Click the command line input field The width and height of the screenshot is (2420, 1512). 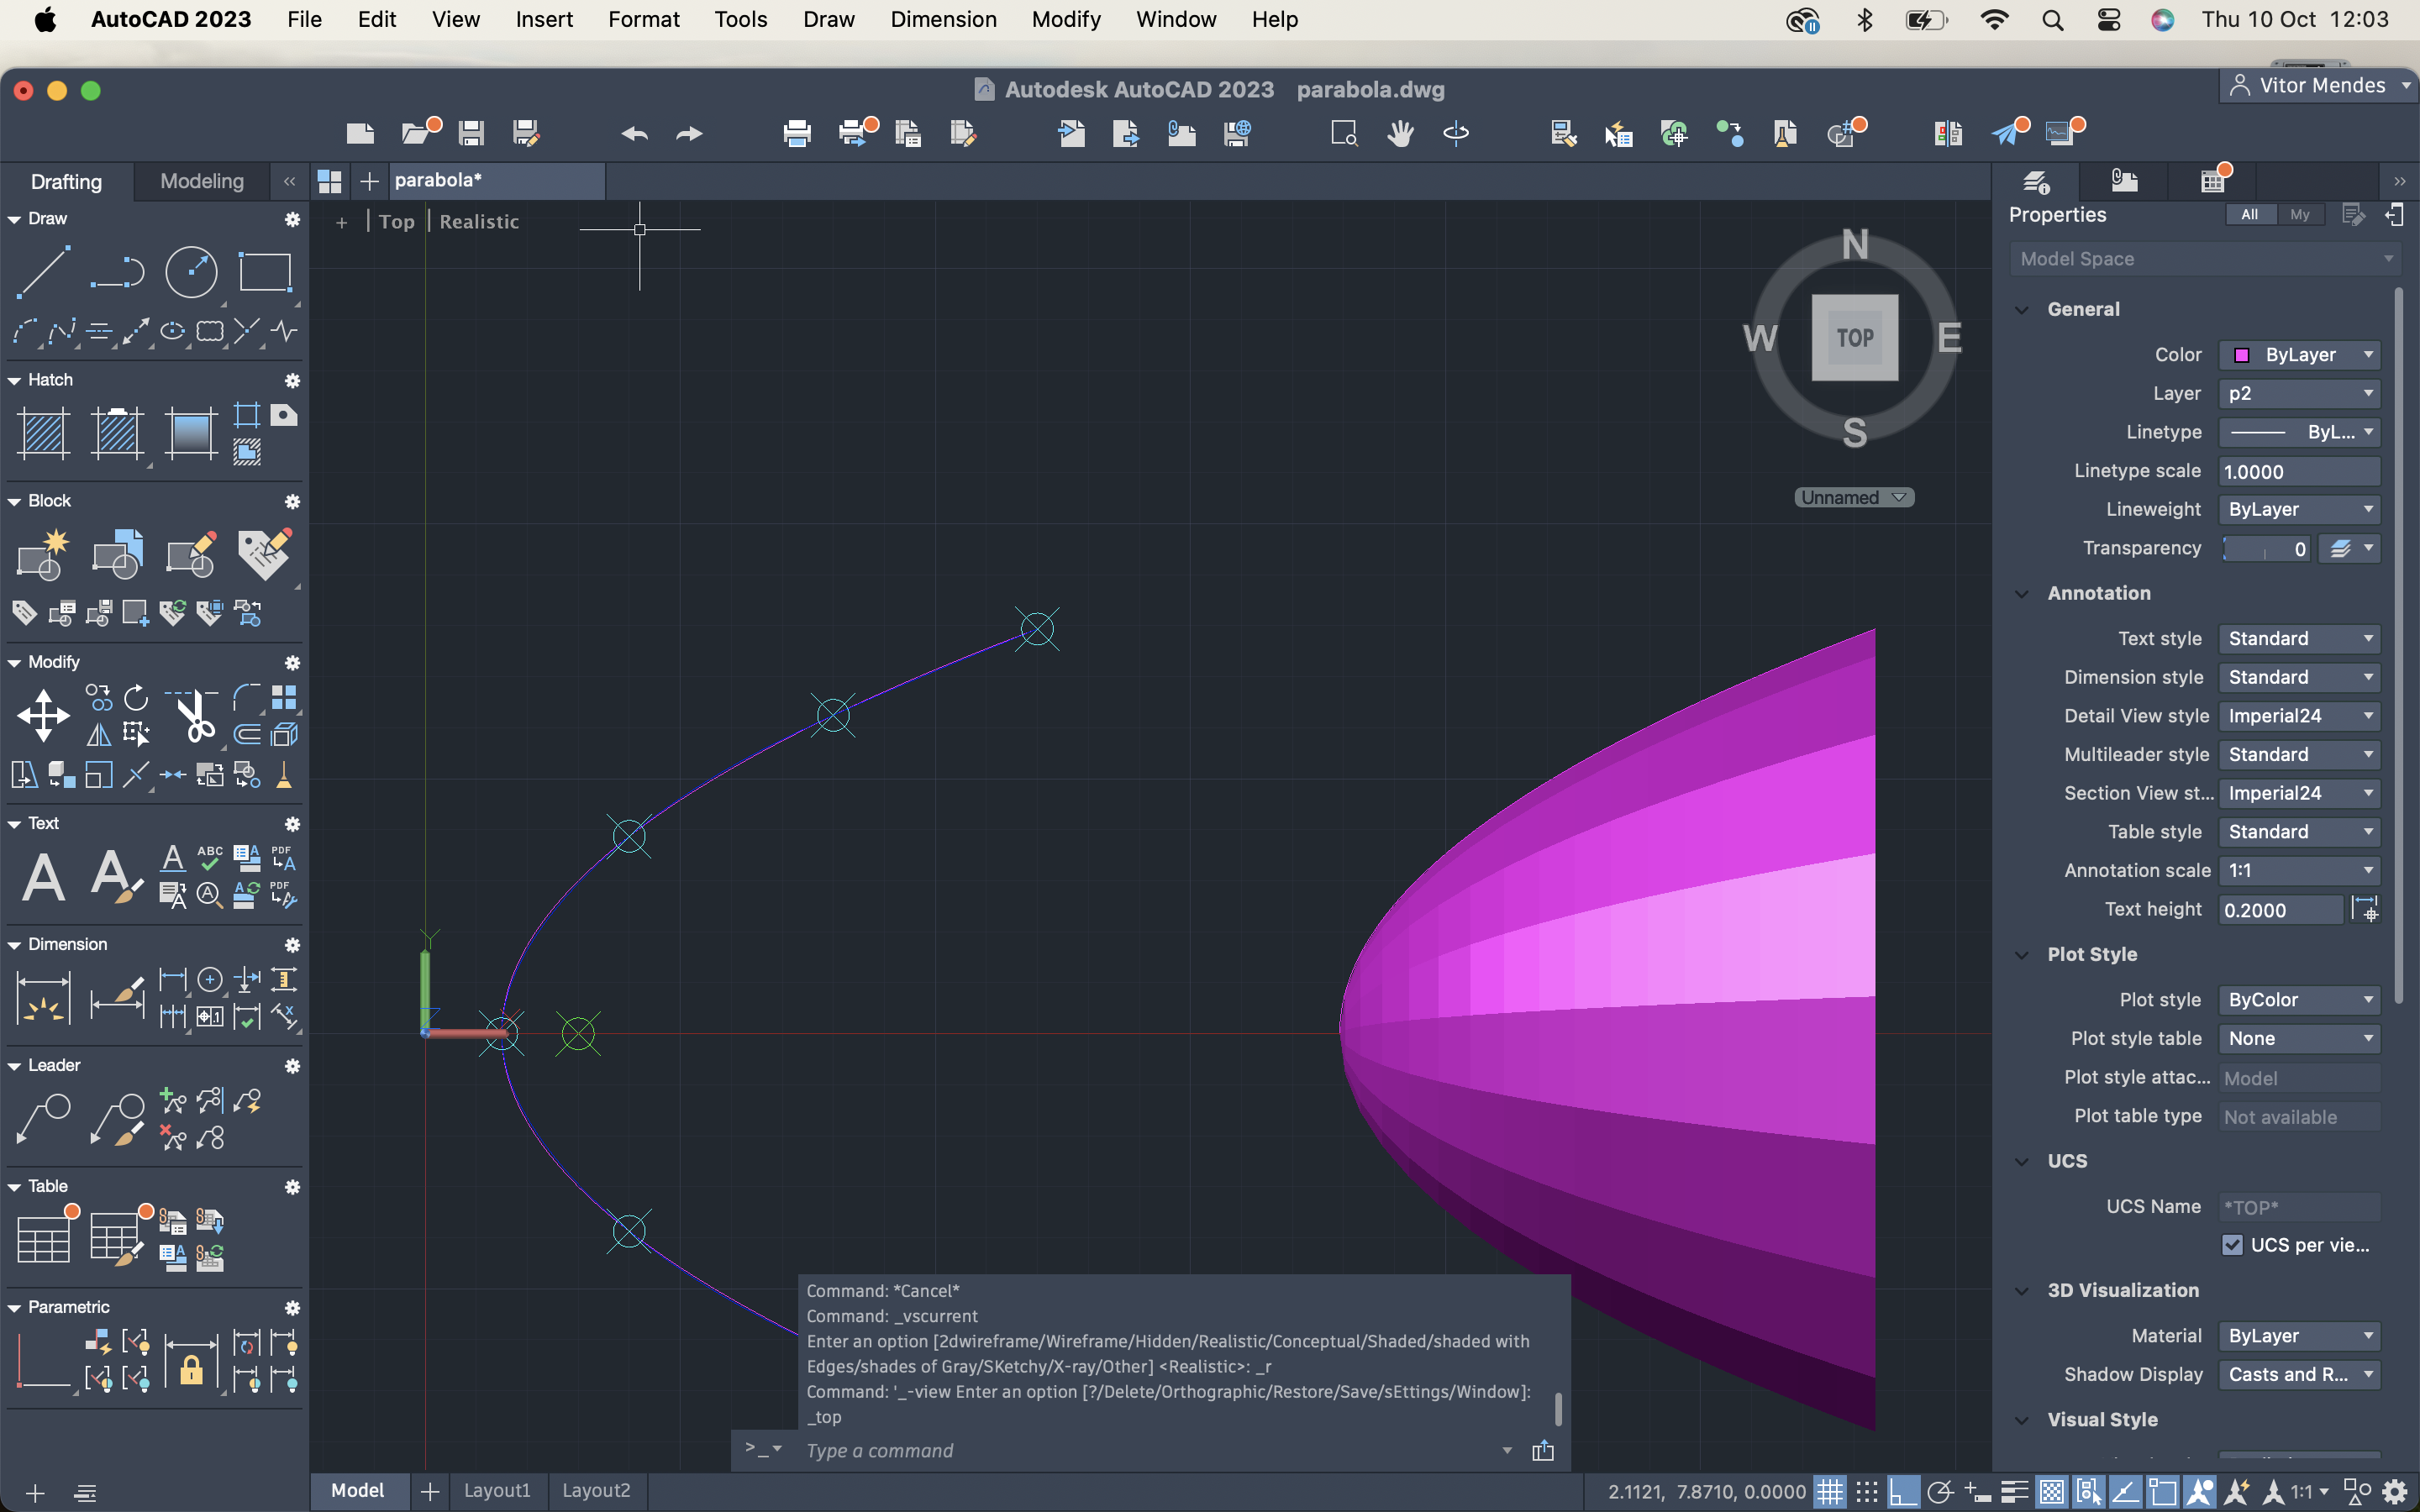click(x=1150, y=1451)
